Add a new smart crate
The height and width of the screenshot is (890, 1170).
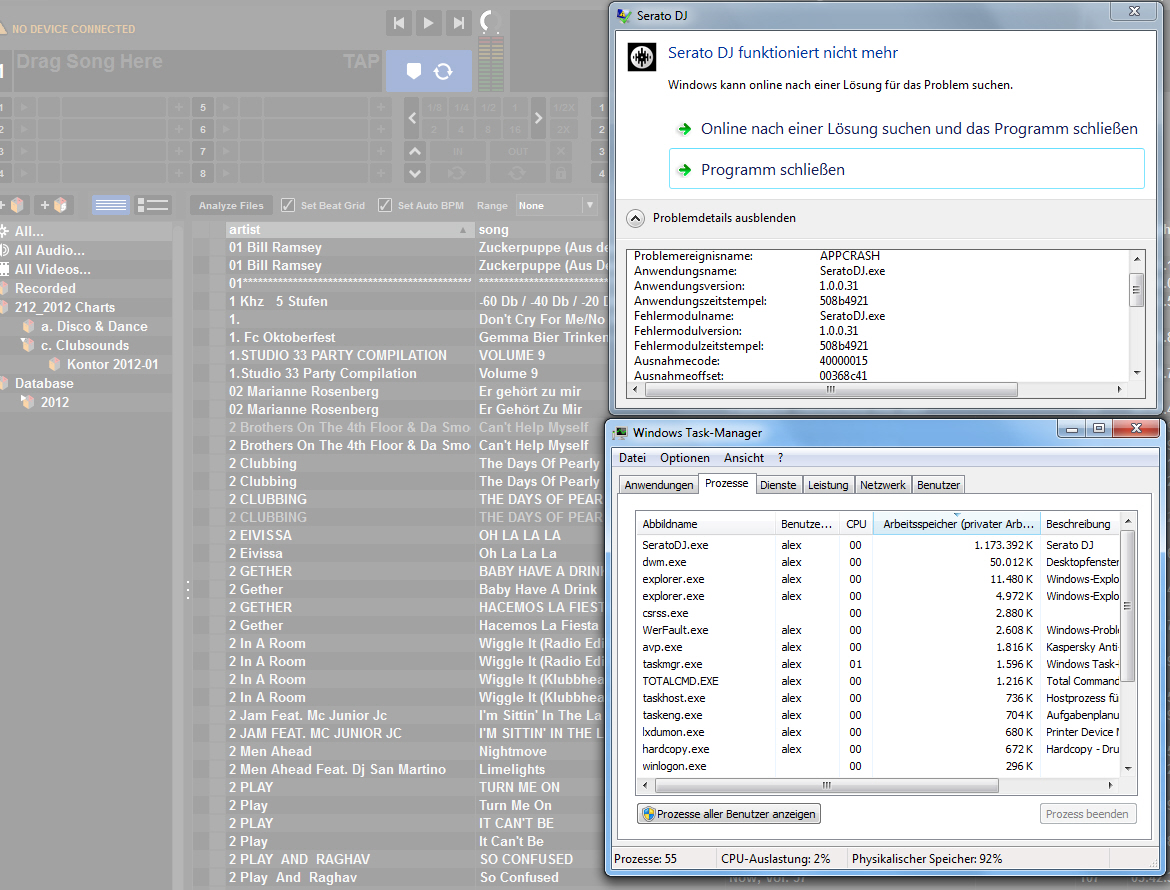tap(53, 204)
